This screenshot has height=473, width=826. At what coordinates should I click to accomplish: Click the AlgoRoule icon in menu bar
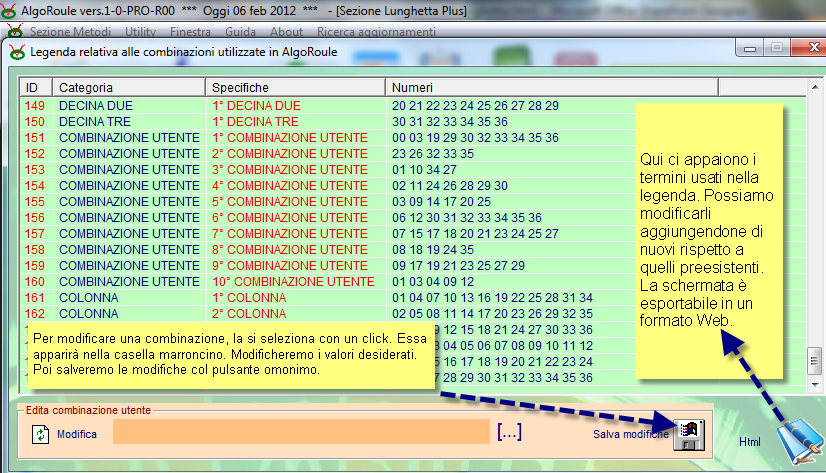point(15,32)
